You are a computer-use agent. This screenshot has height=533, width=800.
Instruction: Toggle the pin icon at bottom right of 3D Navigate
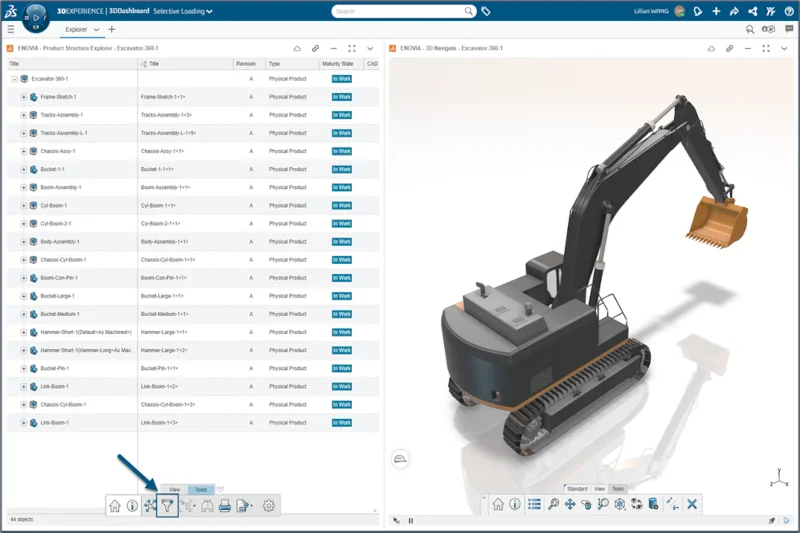771,521
